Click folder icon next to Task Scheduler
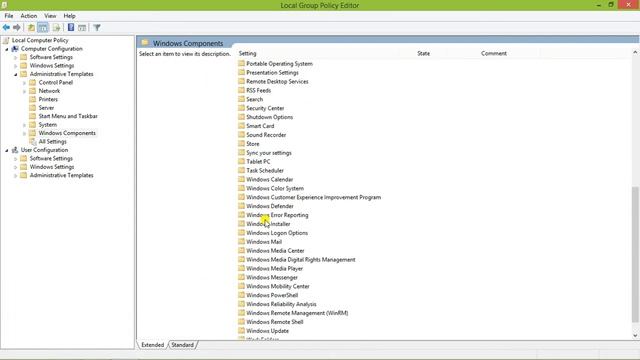Viewport: 640px width, 360px height. (241, 170)
